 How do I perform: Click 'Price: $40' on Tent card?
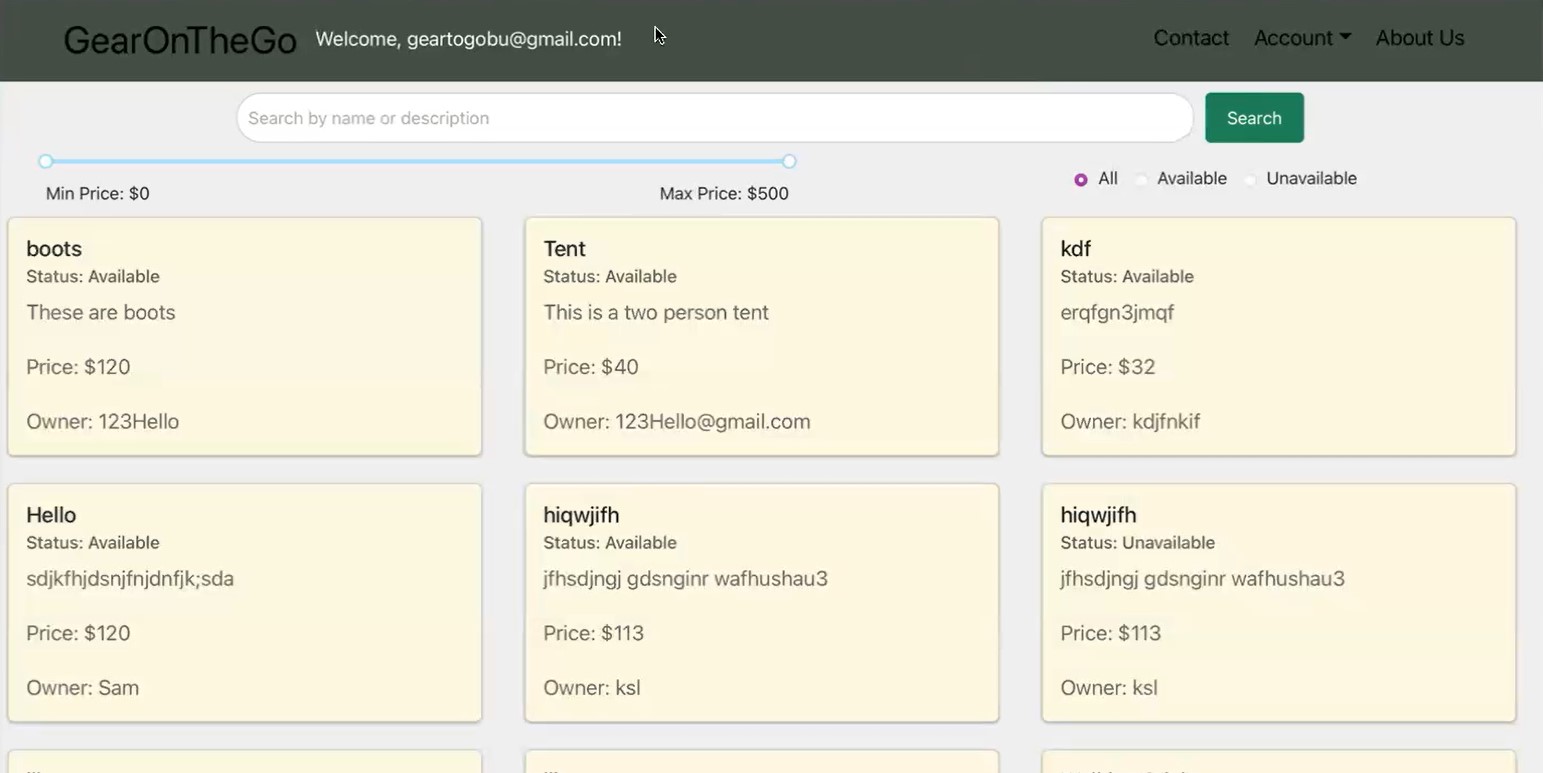click(x=591, y=367)
